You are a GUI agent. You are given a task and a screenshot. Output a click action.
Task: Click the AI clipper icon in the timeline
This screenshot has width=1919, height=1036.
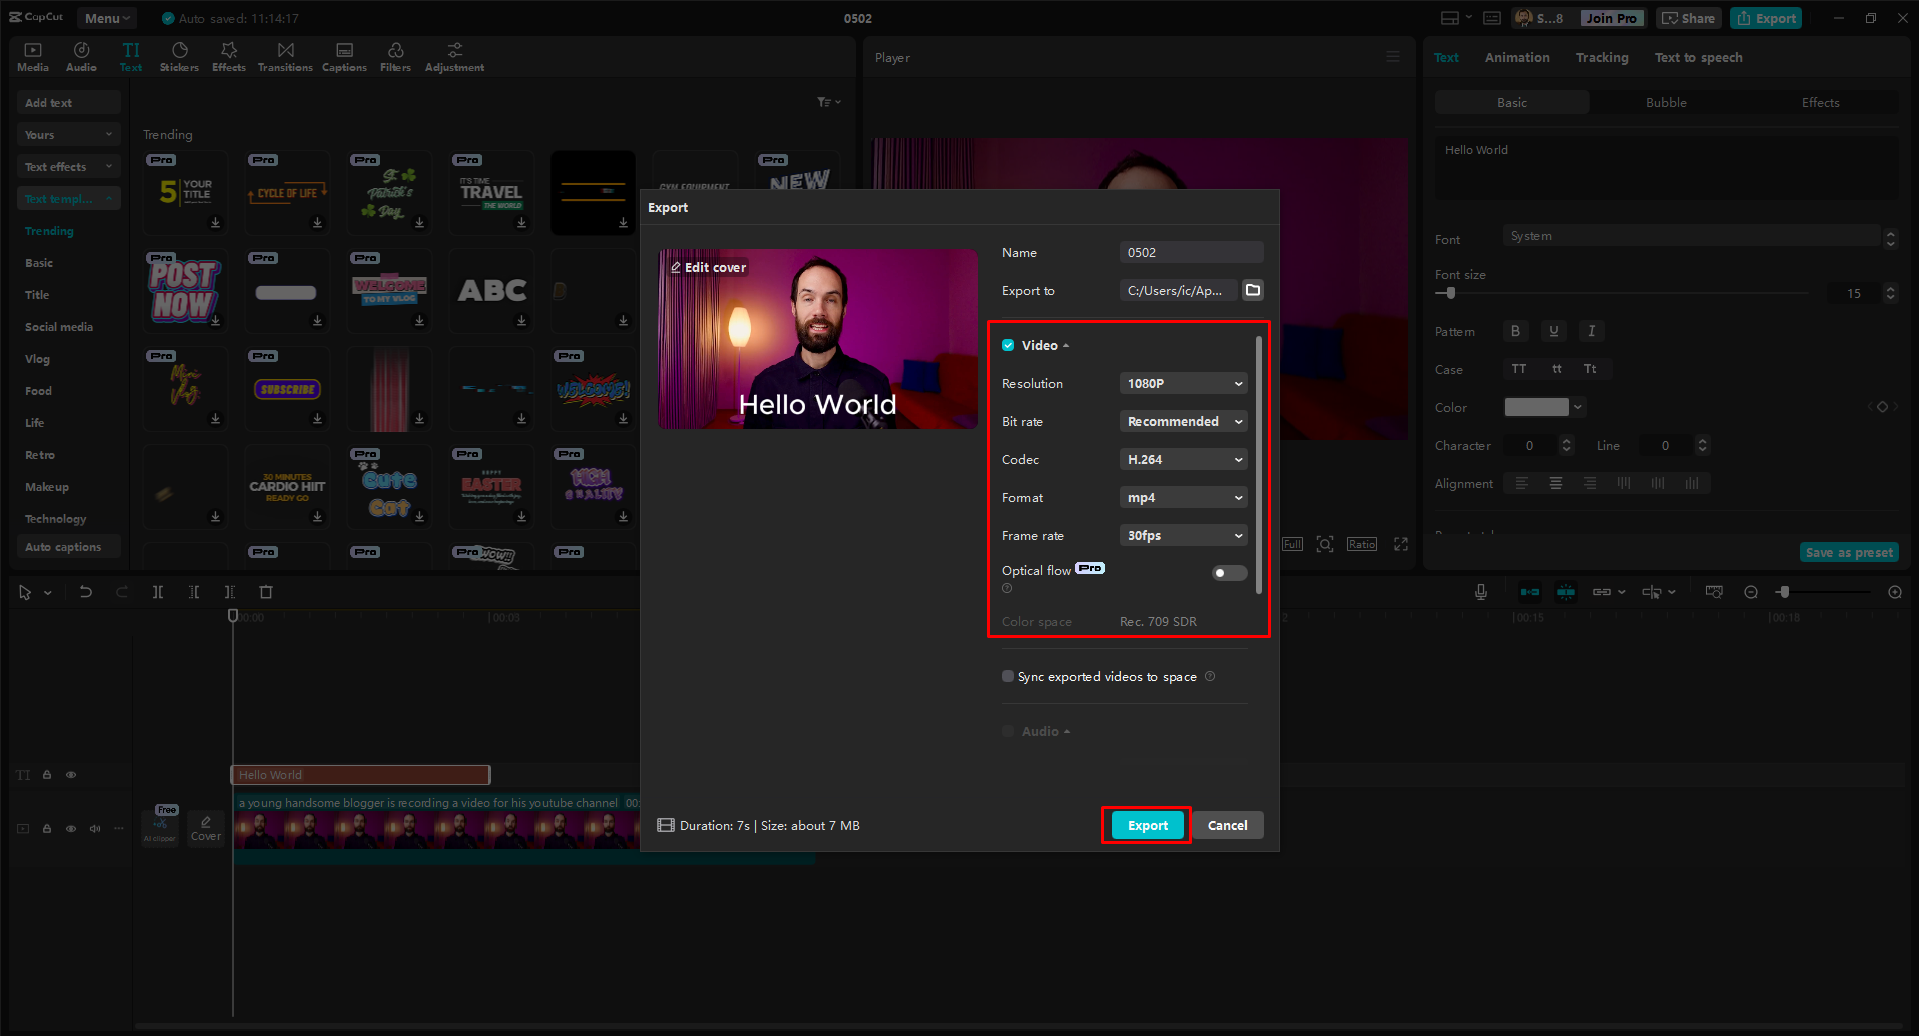(x=160, y=825)
